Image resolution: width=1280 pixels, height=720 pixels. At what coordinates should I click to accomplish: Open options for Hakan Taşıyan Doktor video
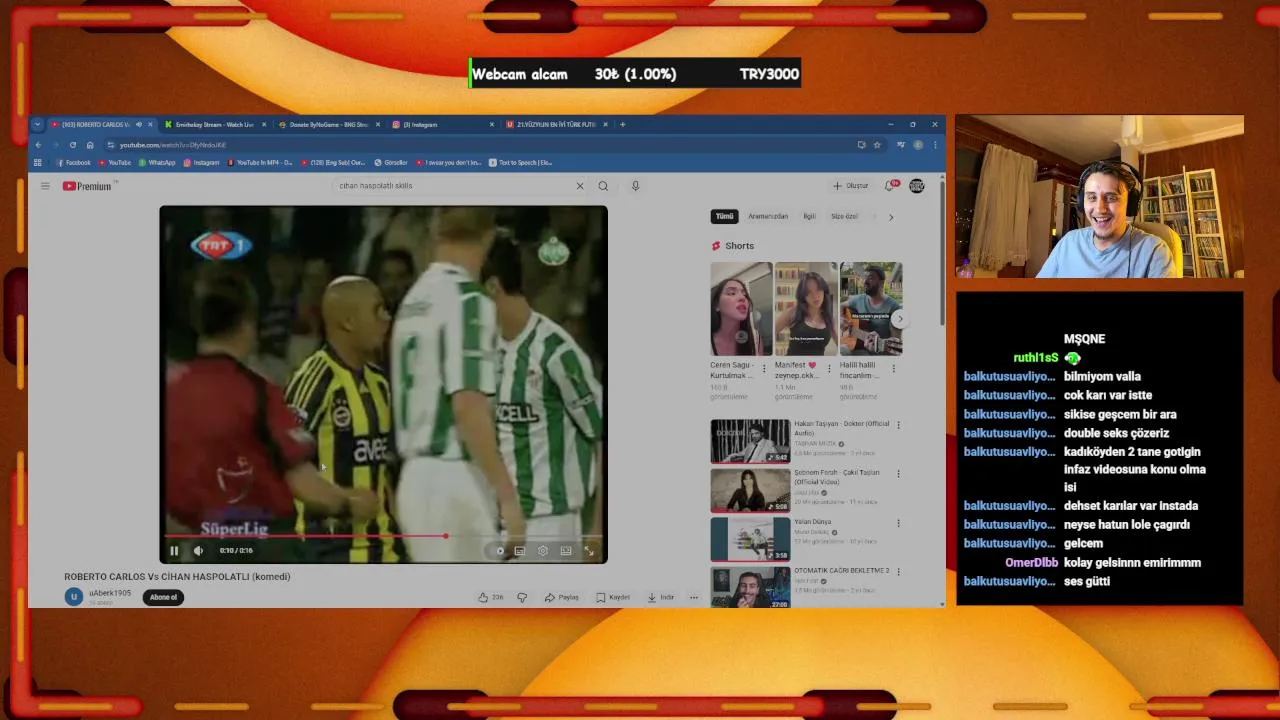pos(898,425)
